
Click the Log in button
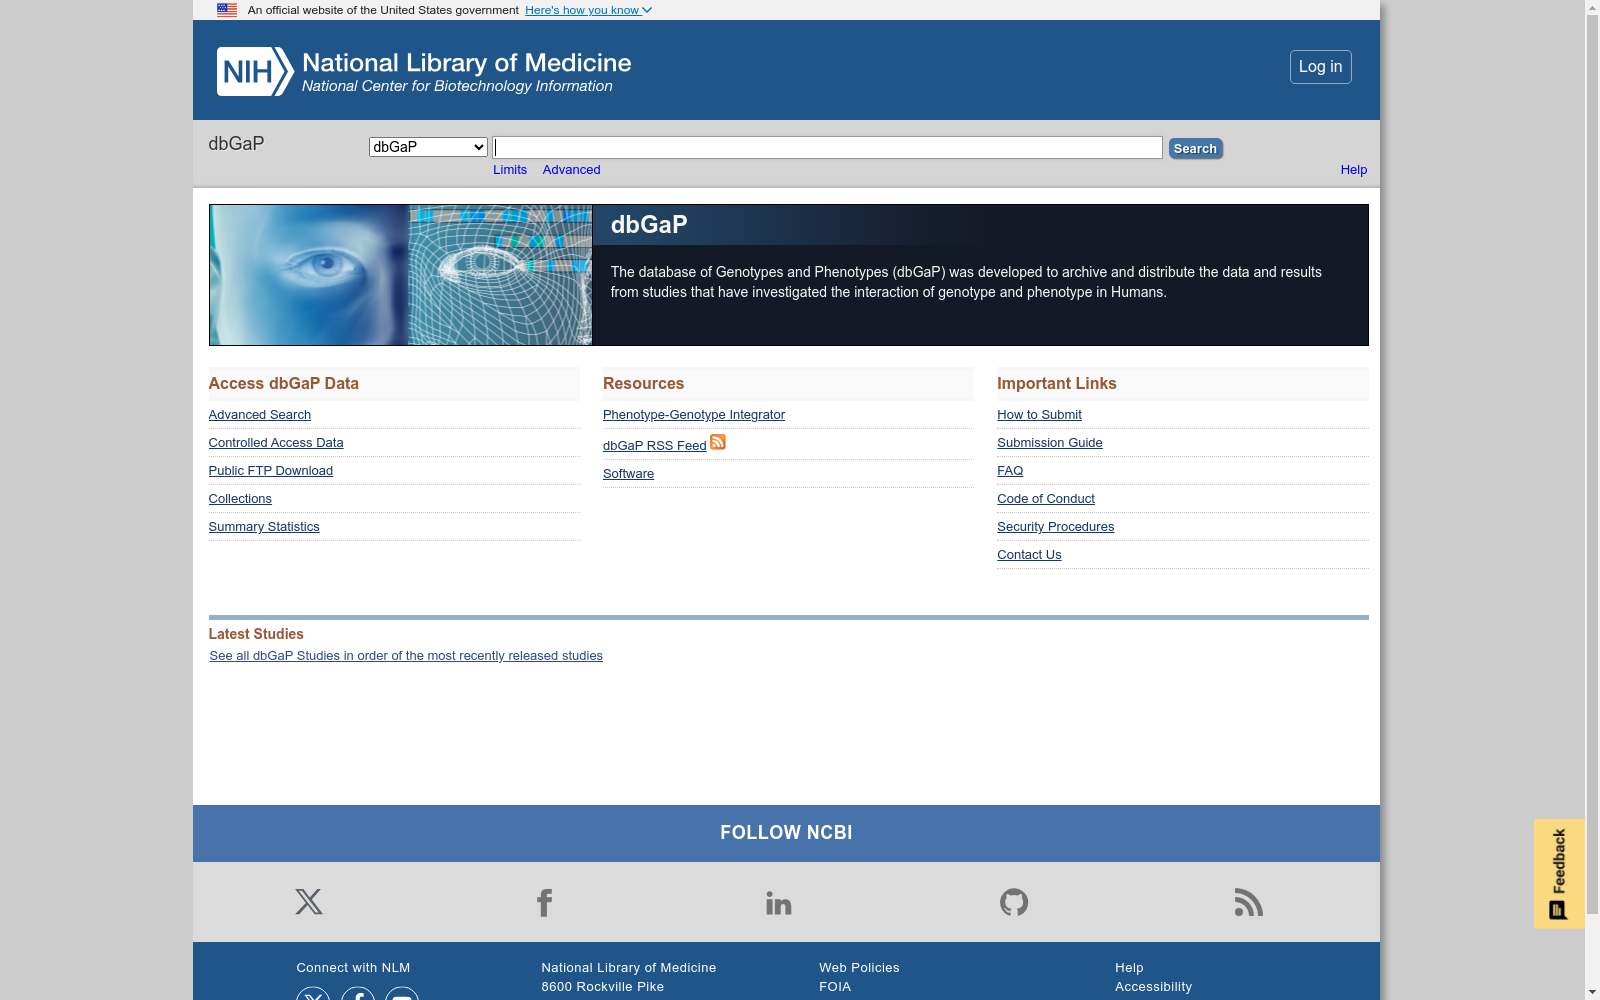point(1320,67)
